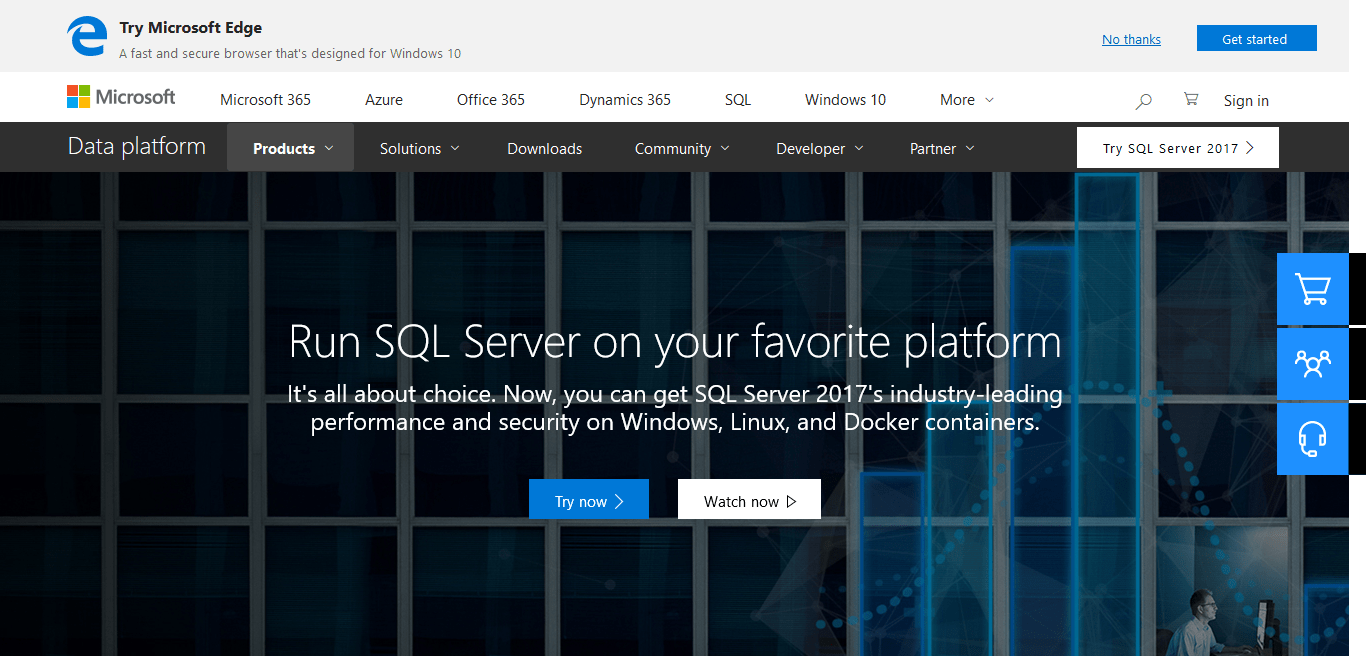Open the Community dropdown
Image resolution: width=1366 pixels, height=656 pixels.
click(681, 147)
